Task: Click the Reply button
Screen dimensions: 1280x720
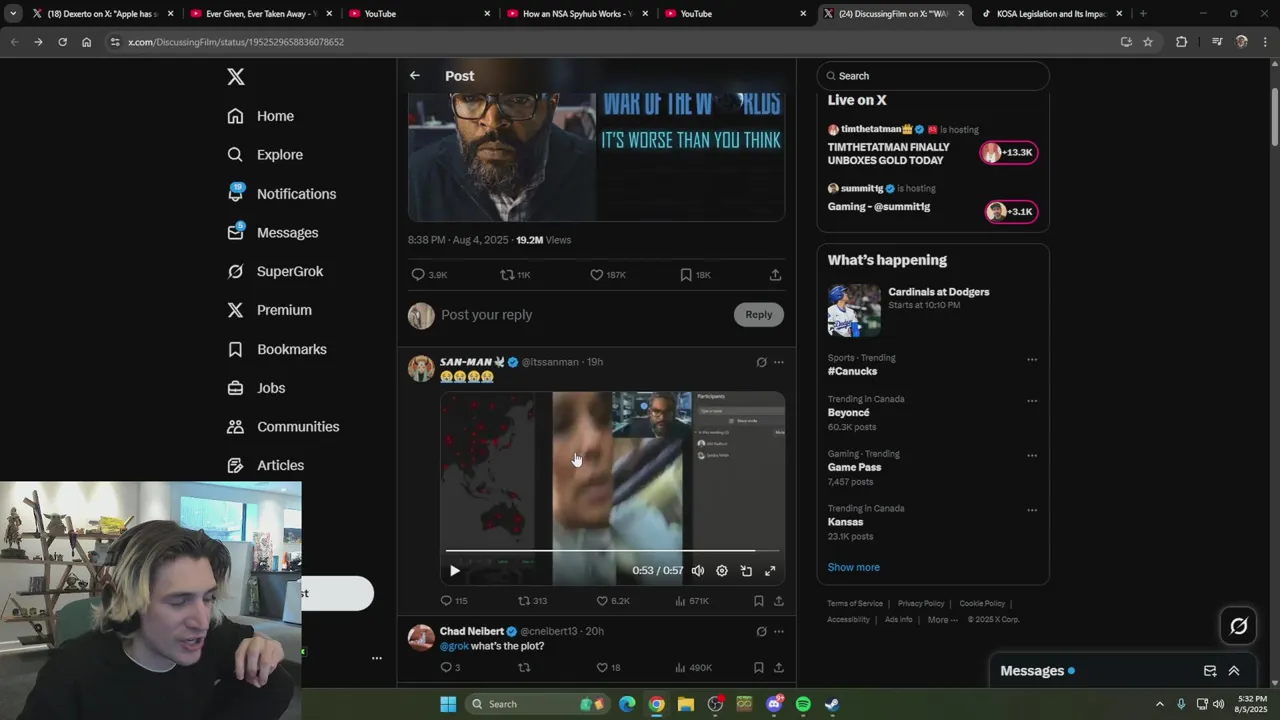Action: click(759, 315)
